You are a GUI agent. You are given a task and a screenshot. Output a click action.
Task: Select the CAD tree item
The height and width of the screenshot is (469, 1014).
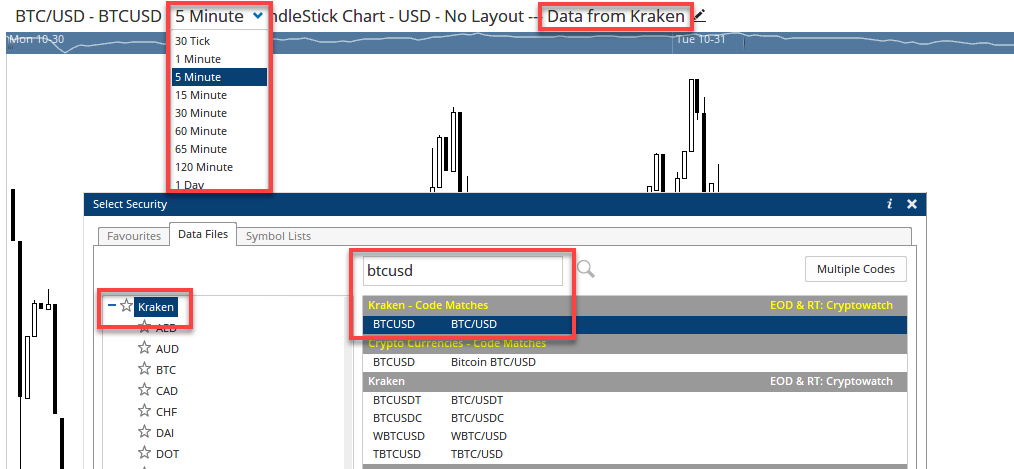tap(167, 391)
